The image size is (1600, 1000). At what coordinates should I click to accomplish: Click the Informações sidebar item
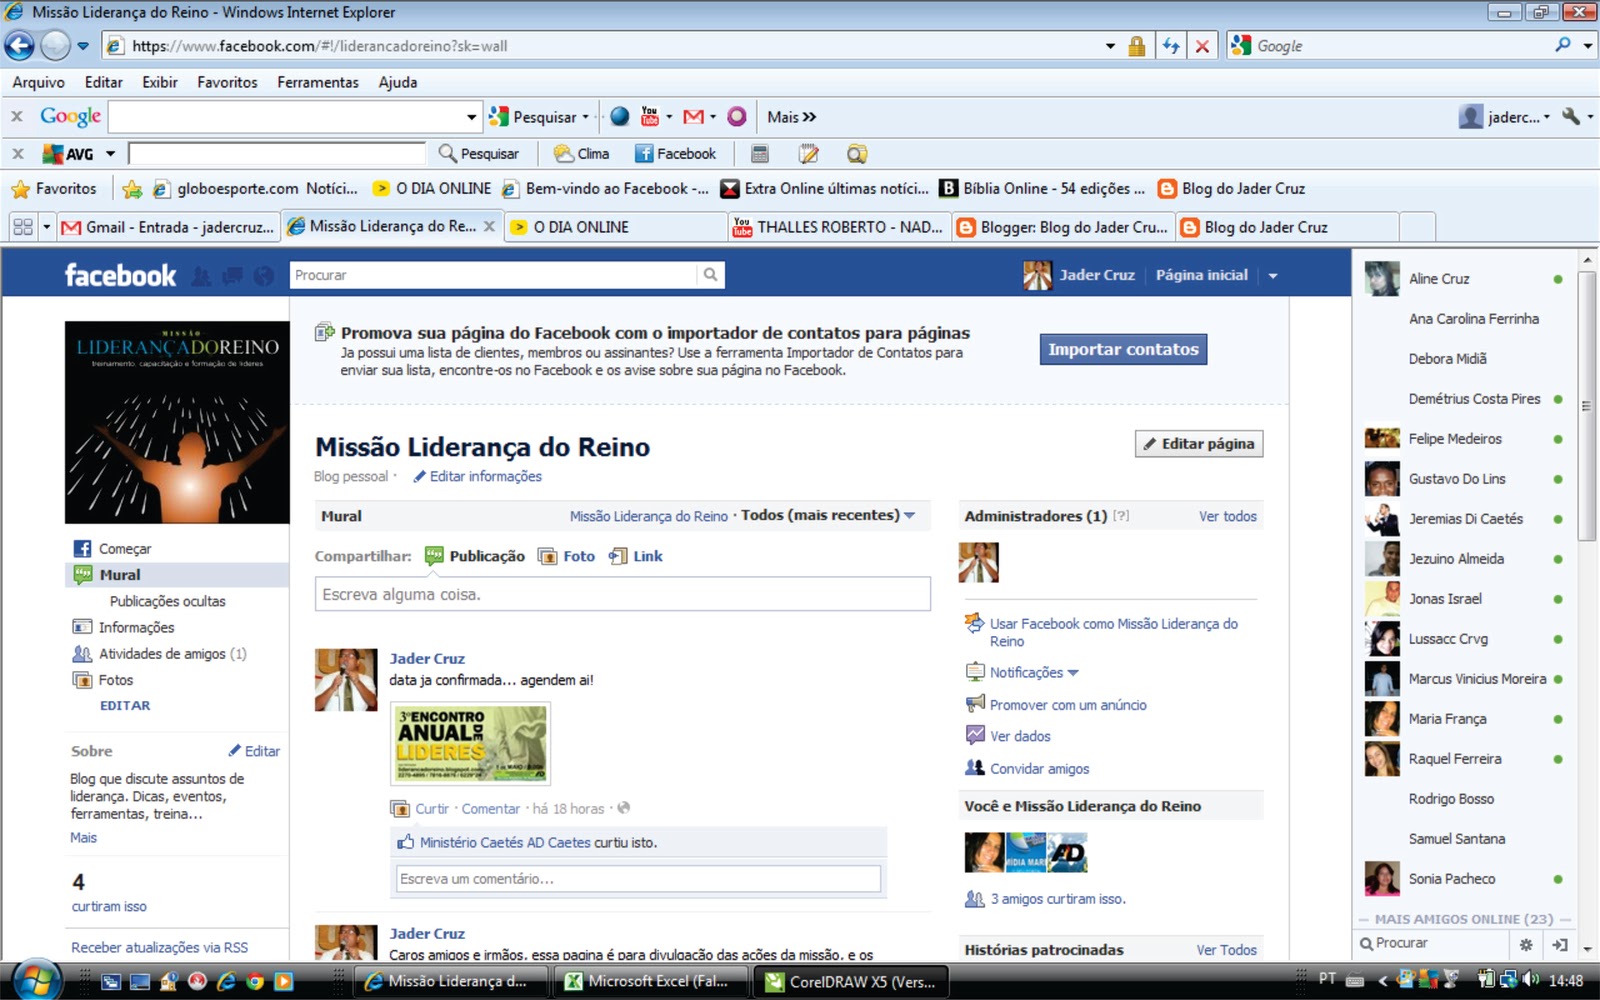click(x=123, y=627)
